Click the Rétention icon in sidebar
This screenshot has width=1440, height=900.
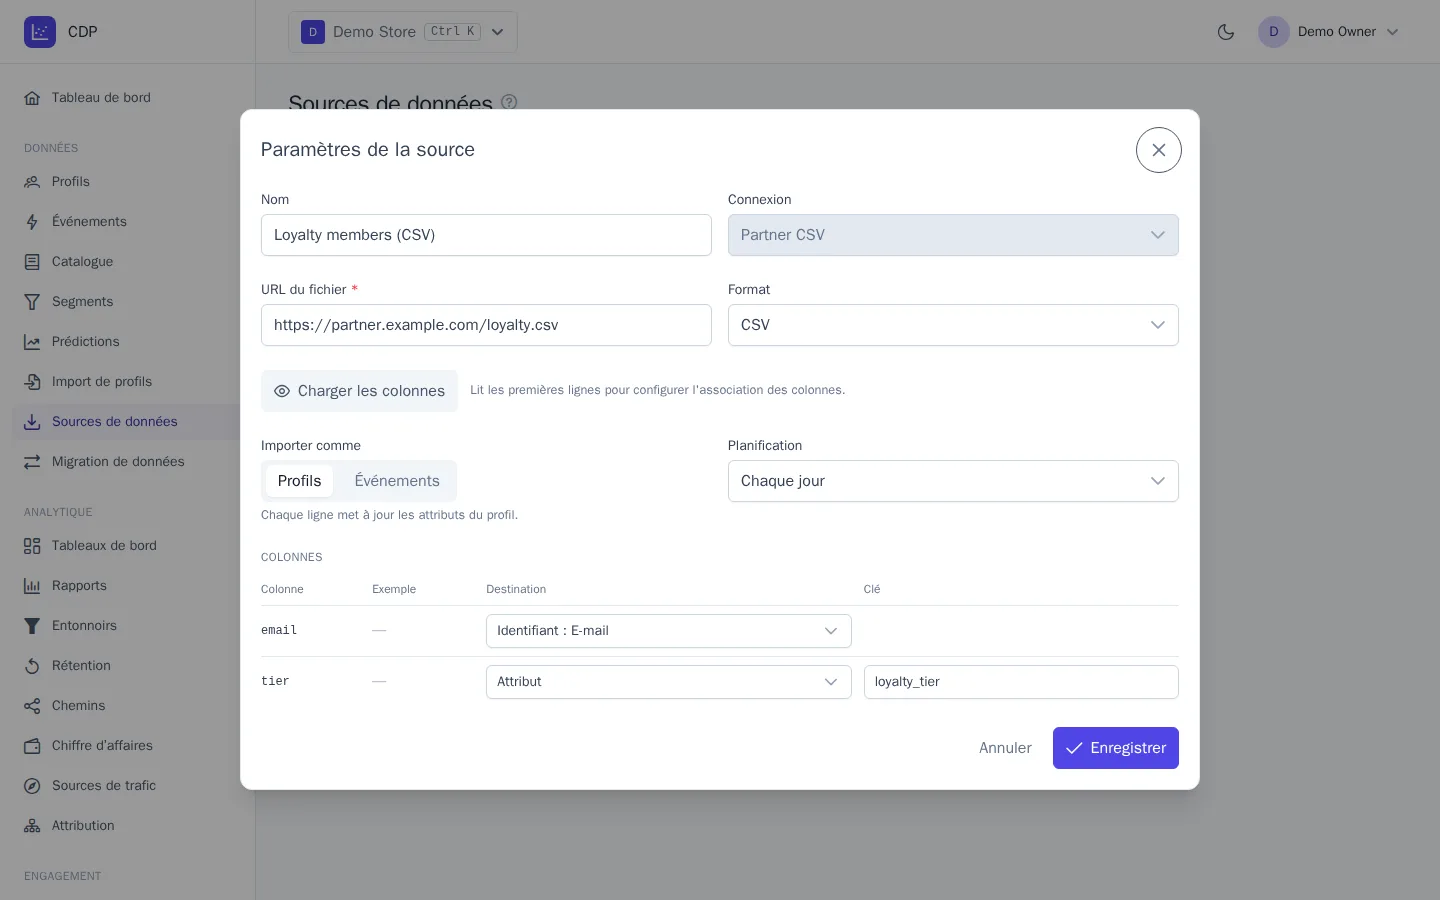(32, 666)
